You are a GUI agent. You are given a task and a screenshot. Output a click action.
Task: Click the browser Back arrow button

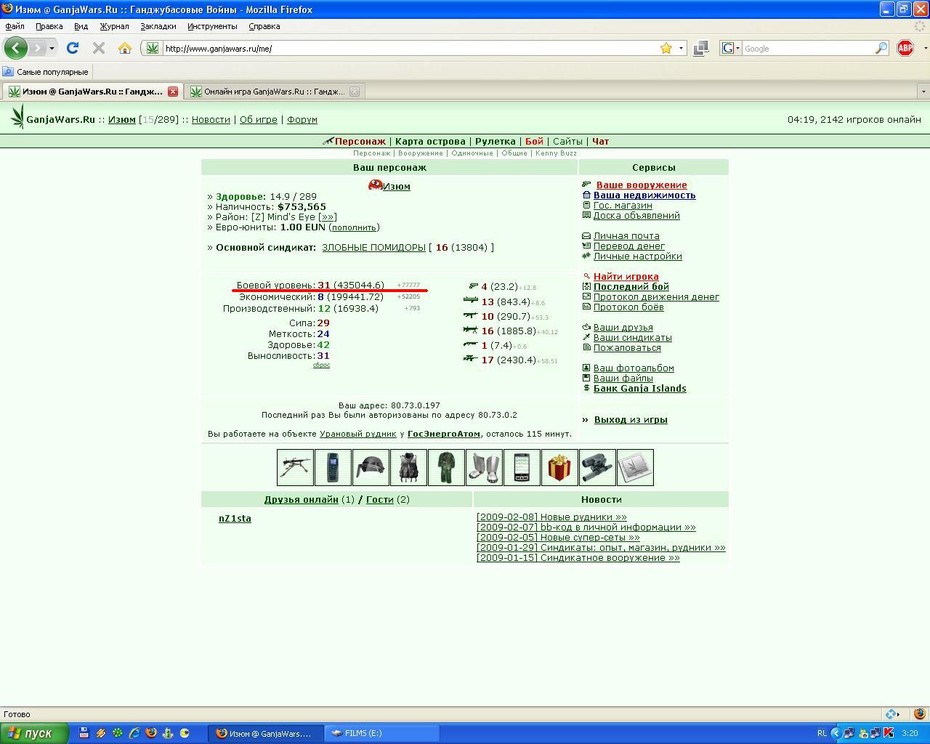16,48
